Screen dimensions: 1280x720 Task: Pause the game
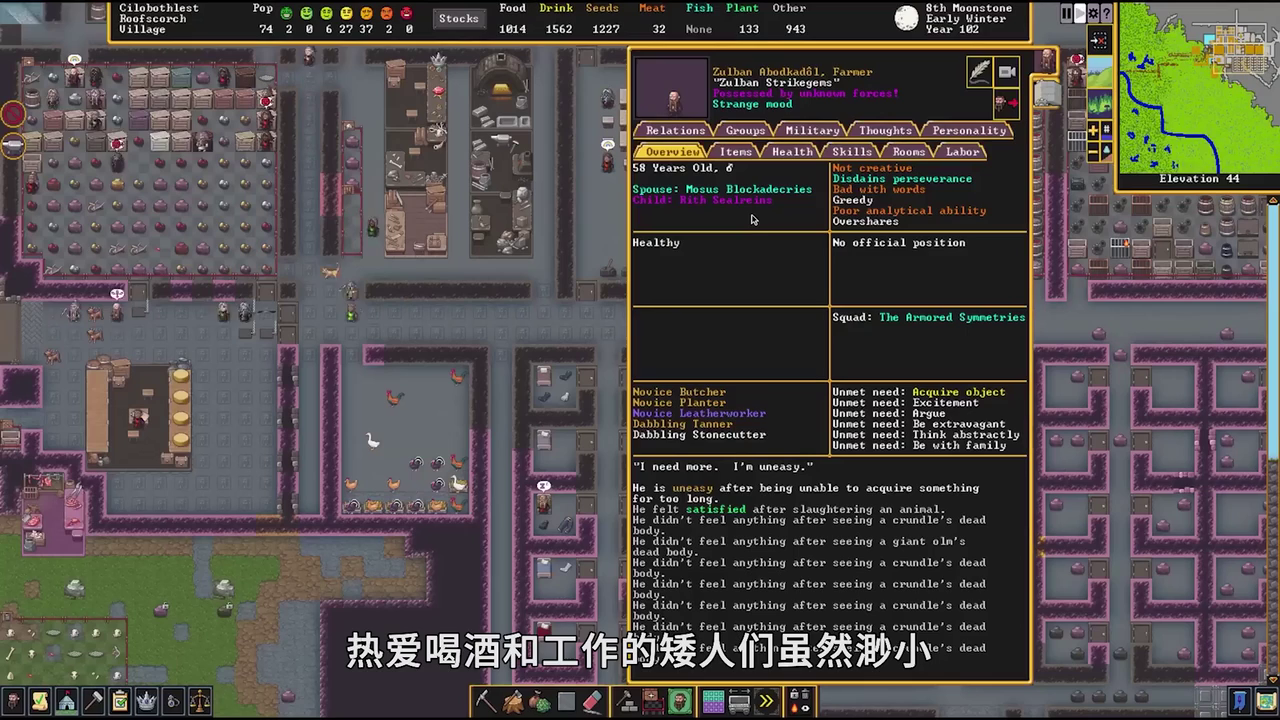(x=1066, y=13)
